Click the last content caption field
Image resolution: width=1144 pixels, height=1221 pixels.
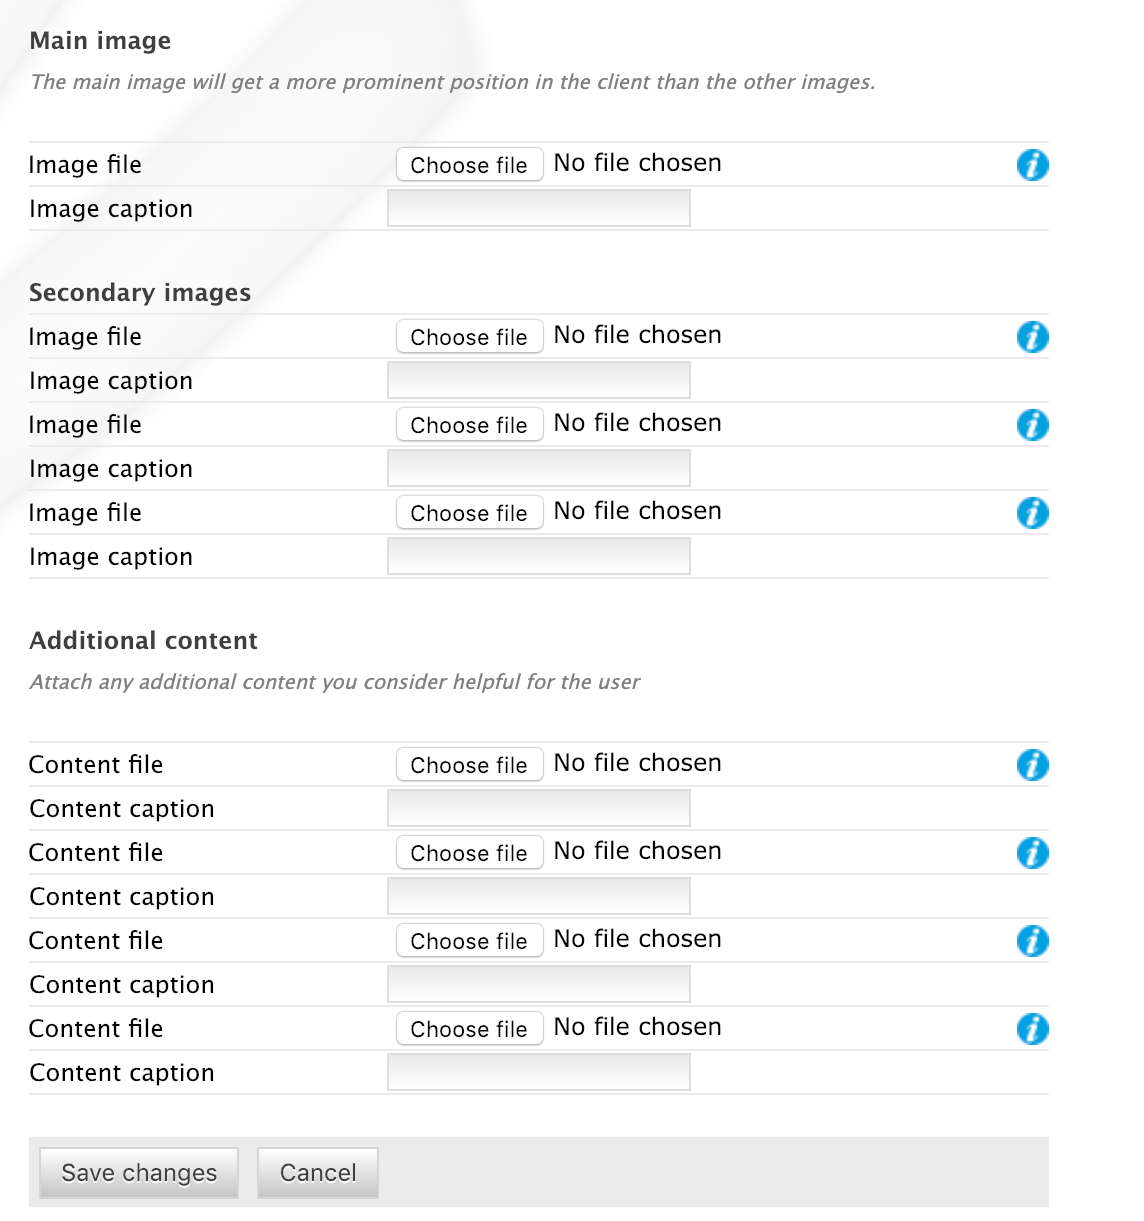(538, 1071)
